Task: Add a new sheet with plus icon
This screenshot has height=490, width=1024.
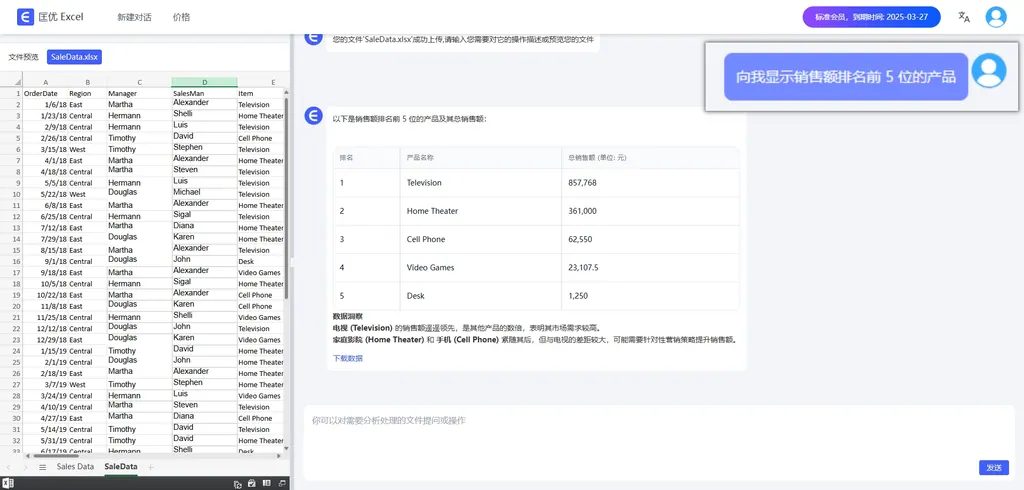Action: (x=151, y=467)
